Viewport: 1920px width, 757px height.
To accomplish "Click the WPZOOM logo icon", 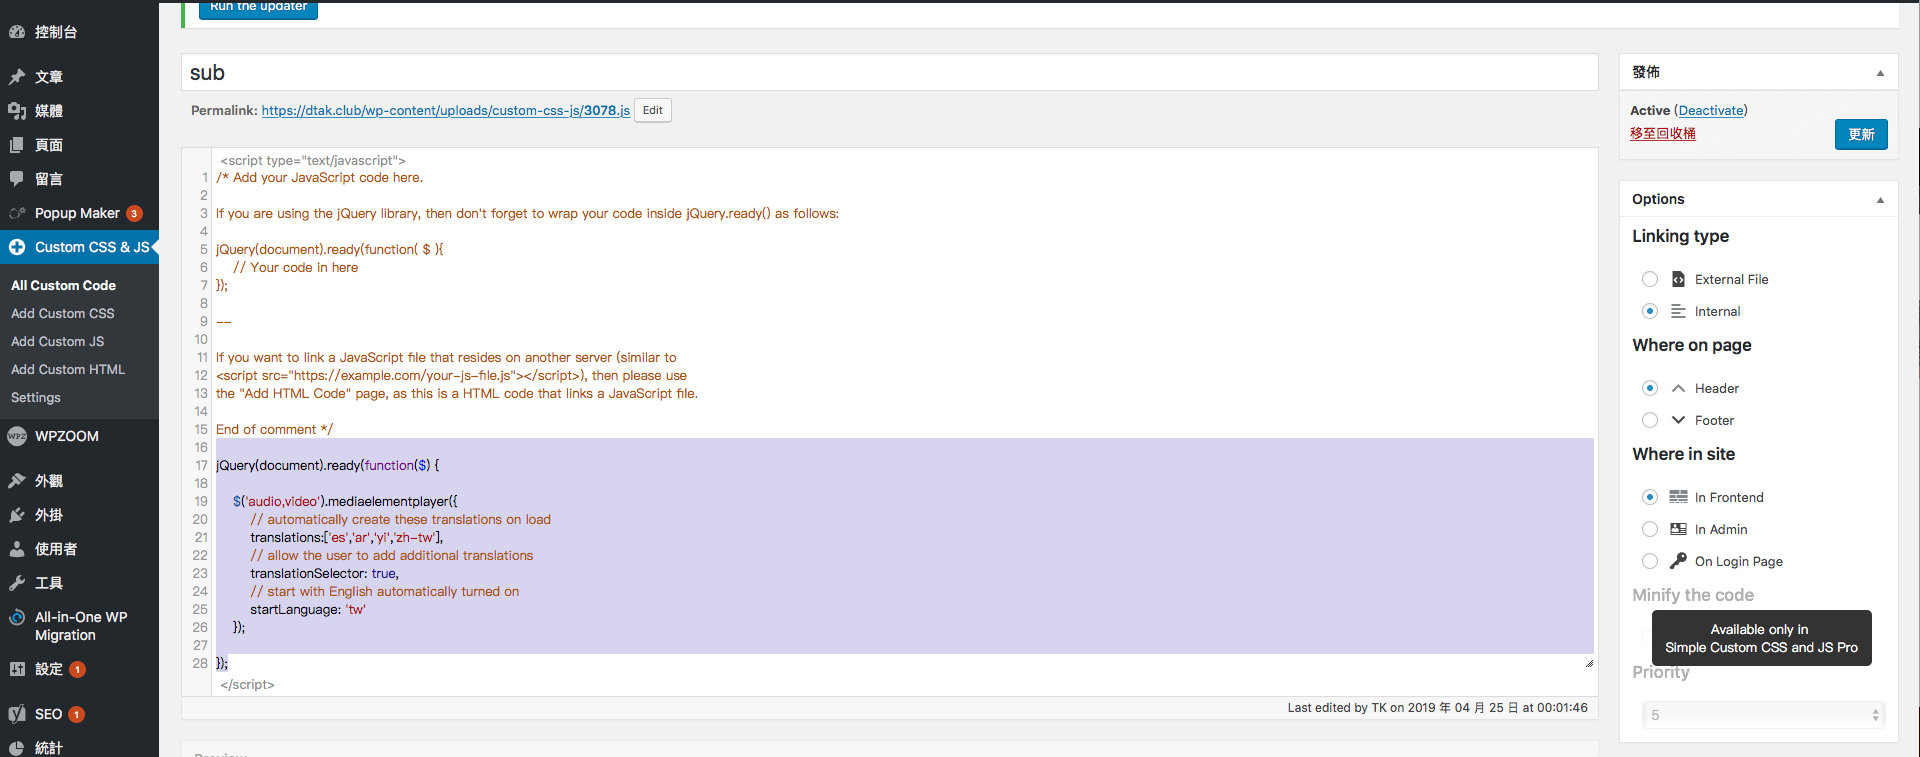I will click(x=17, y=436).
